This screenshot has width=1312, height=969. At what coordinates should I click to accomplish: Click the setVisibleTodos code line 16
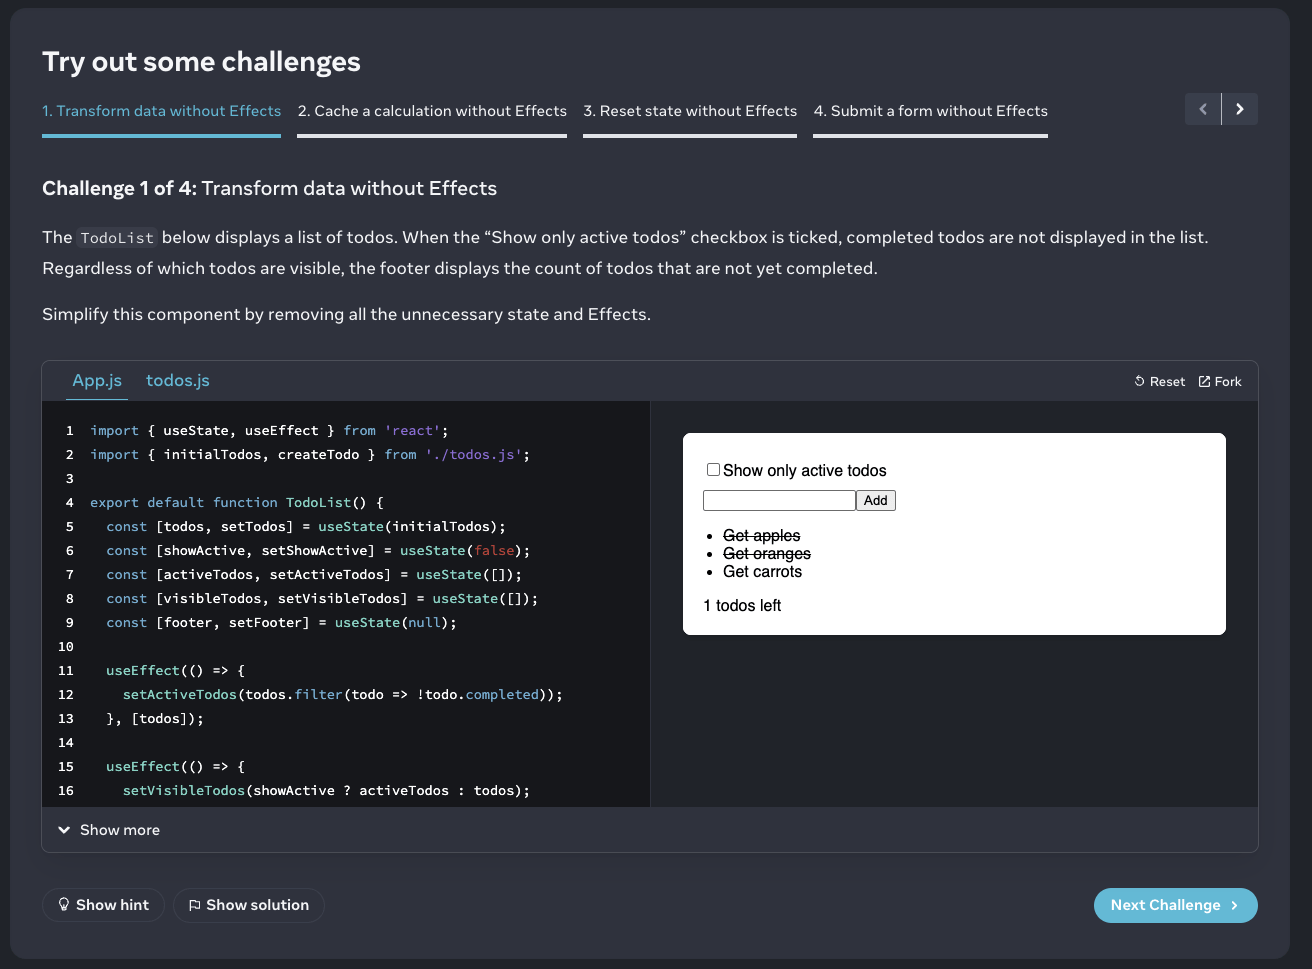click(x=326, y=791)
